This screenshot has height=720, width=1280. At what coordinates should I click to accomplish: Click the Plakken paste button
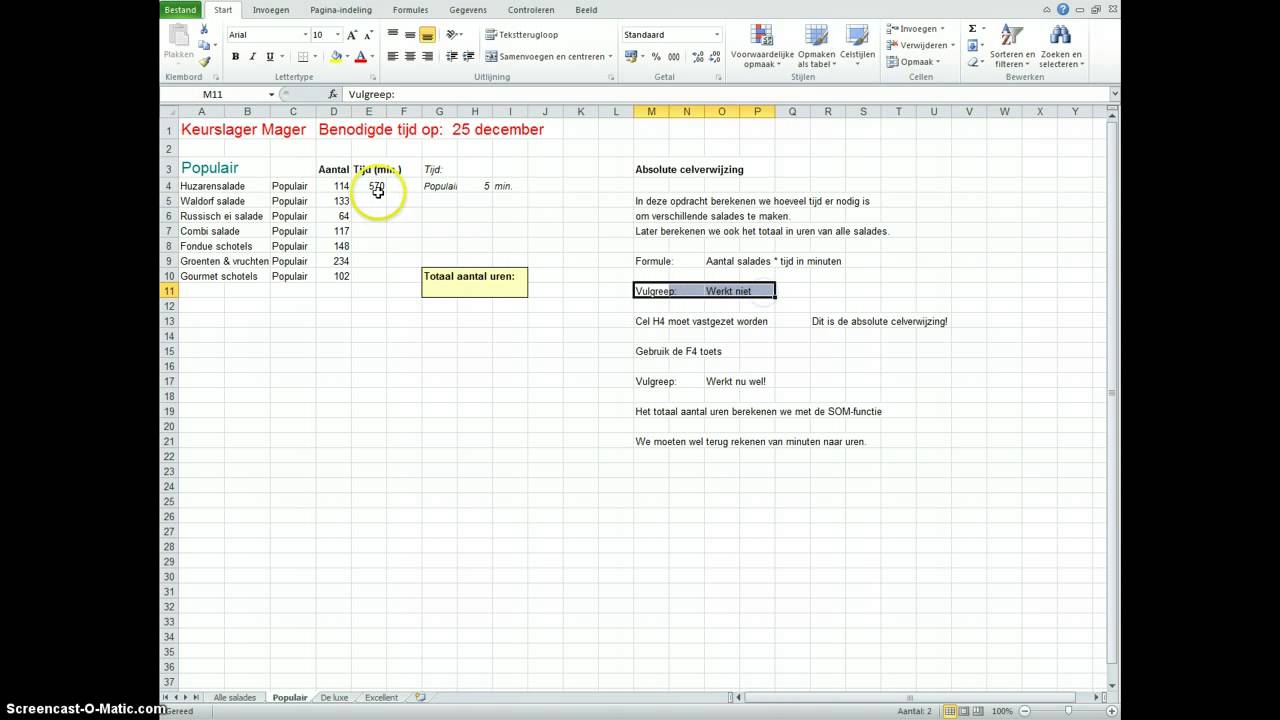coord(179,44)
